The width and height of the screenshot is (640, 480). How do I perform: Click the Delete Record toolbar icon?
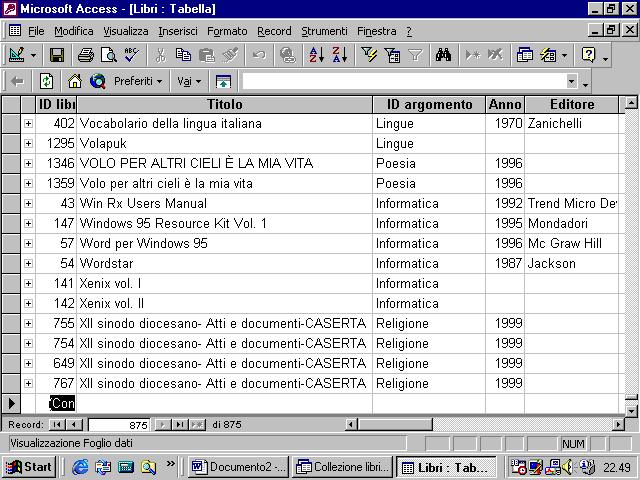click(496, 55)
